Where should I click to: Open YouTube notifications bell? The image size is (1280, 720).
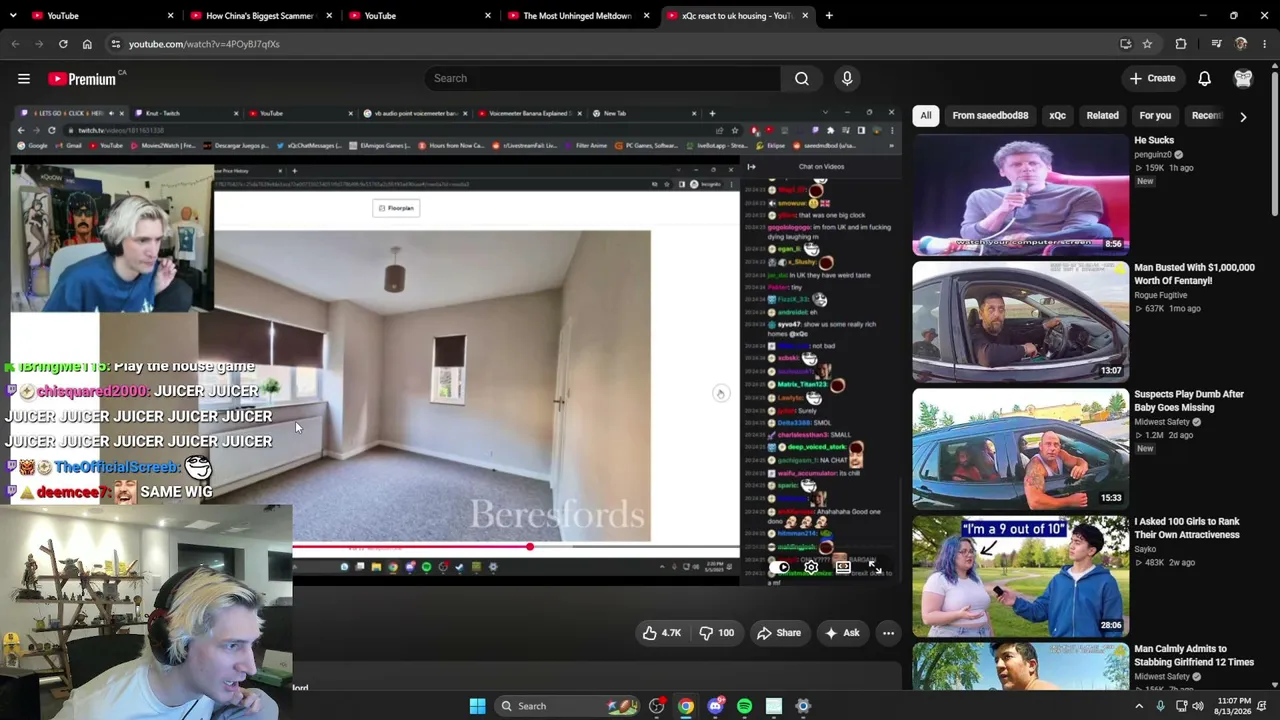tap(1205, 78)
